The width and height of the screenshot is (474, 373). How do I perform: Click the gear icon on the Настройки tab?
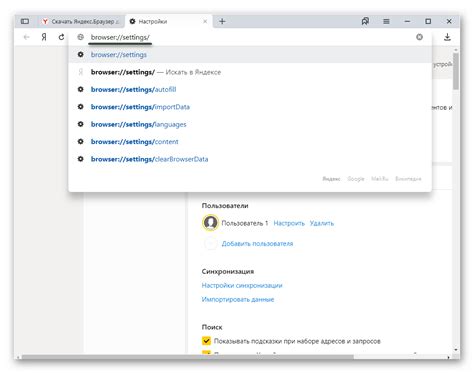coord(132,21)
